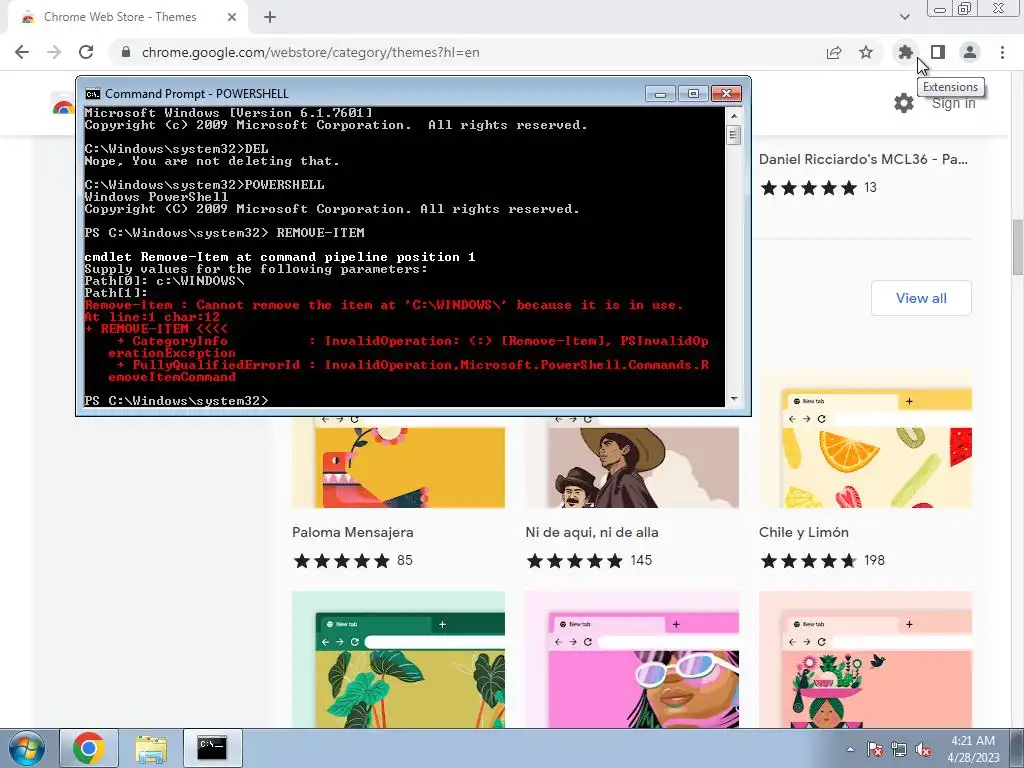Click the taskbar clock 4:21 AM
This screenshot has height=768, width=1024.
973,741
